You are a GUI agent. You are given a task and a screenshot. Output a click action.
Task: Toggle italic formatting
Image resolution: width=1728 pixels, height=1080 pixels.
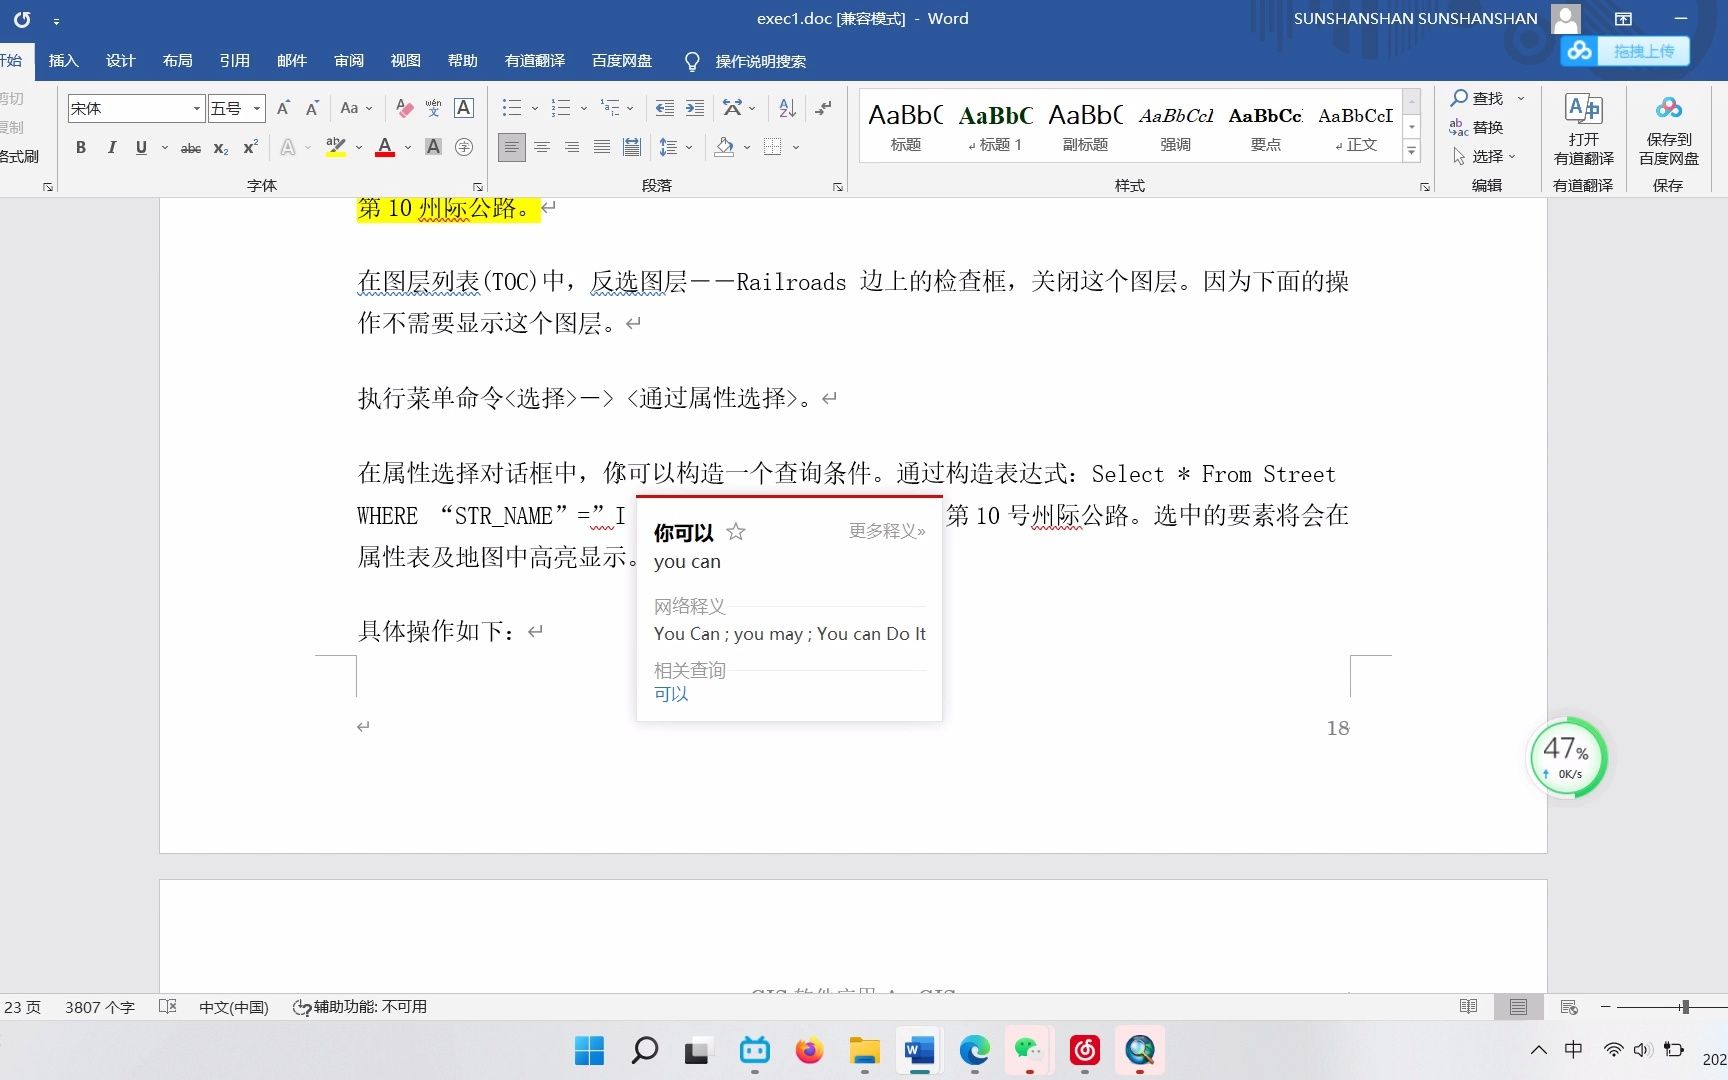[111, 147]
